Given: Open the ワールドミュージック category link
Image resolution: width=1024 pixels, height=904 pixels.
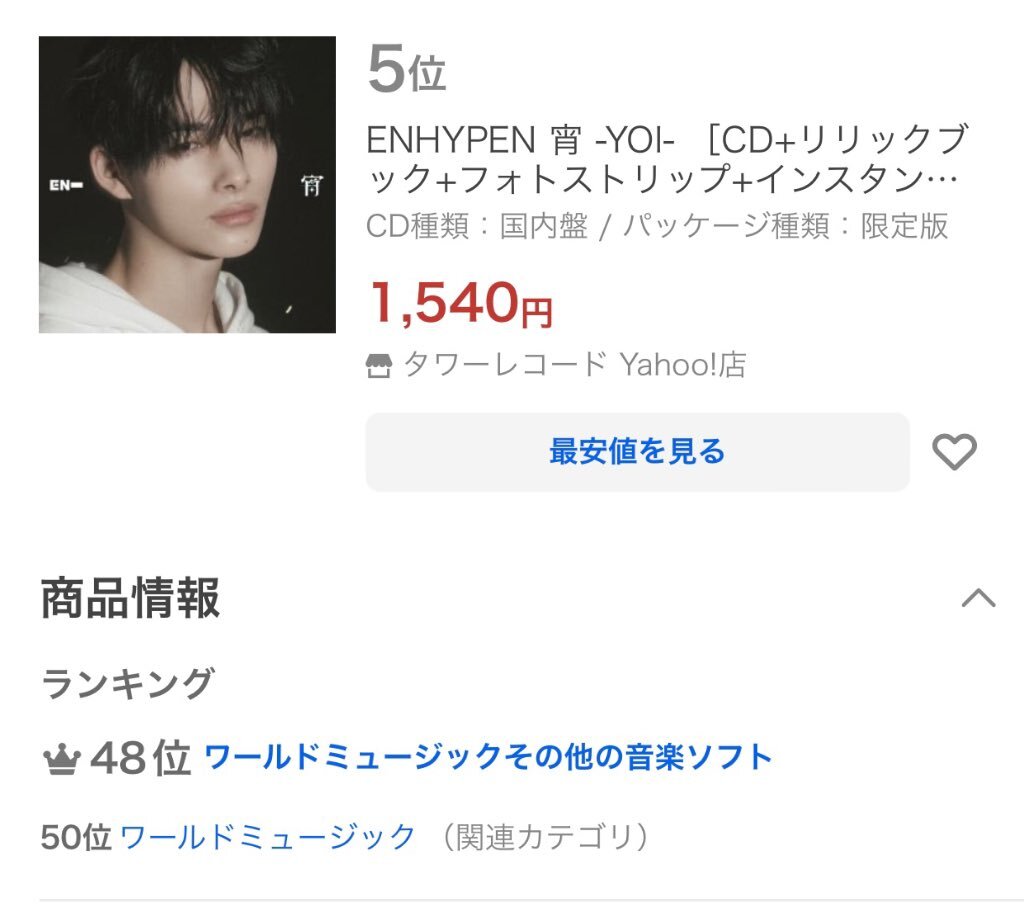Looking at the screenshot, I should (x=268, y=837).
